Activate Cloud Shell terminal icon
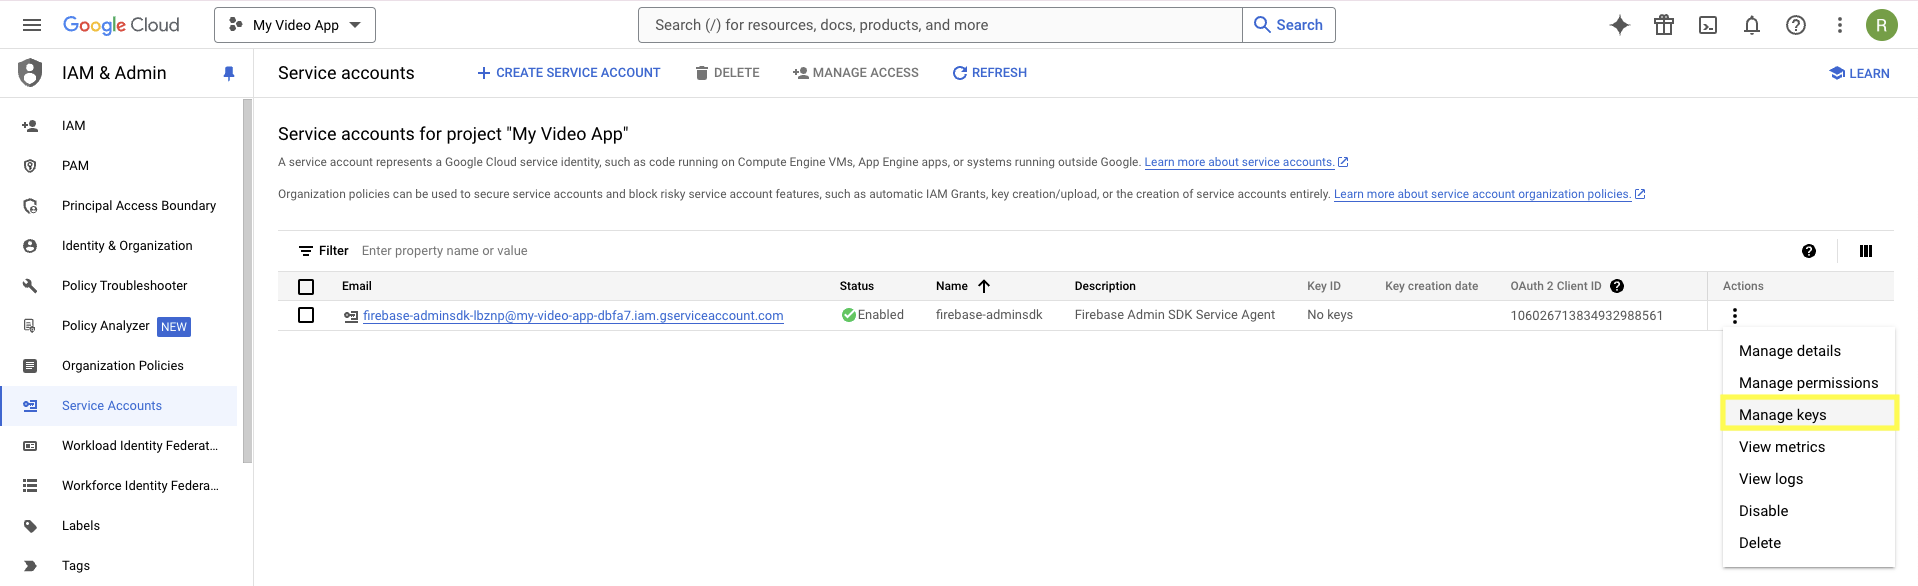This screenshot has width=1918, height=586. click(x=1708, y=25)
